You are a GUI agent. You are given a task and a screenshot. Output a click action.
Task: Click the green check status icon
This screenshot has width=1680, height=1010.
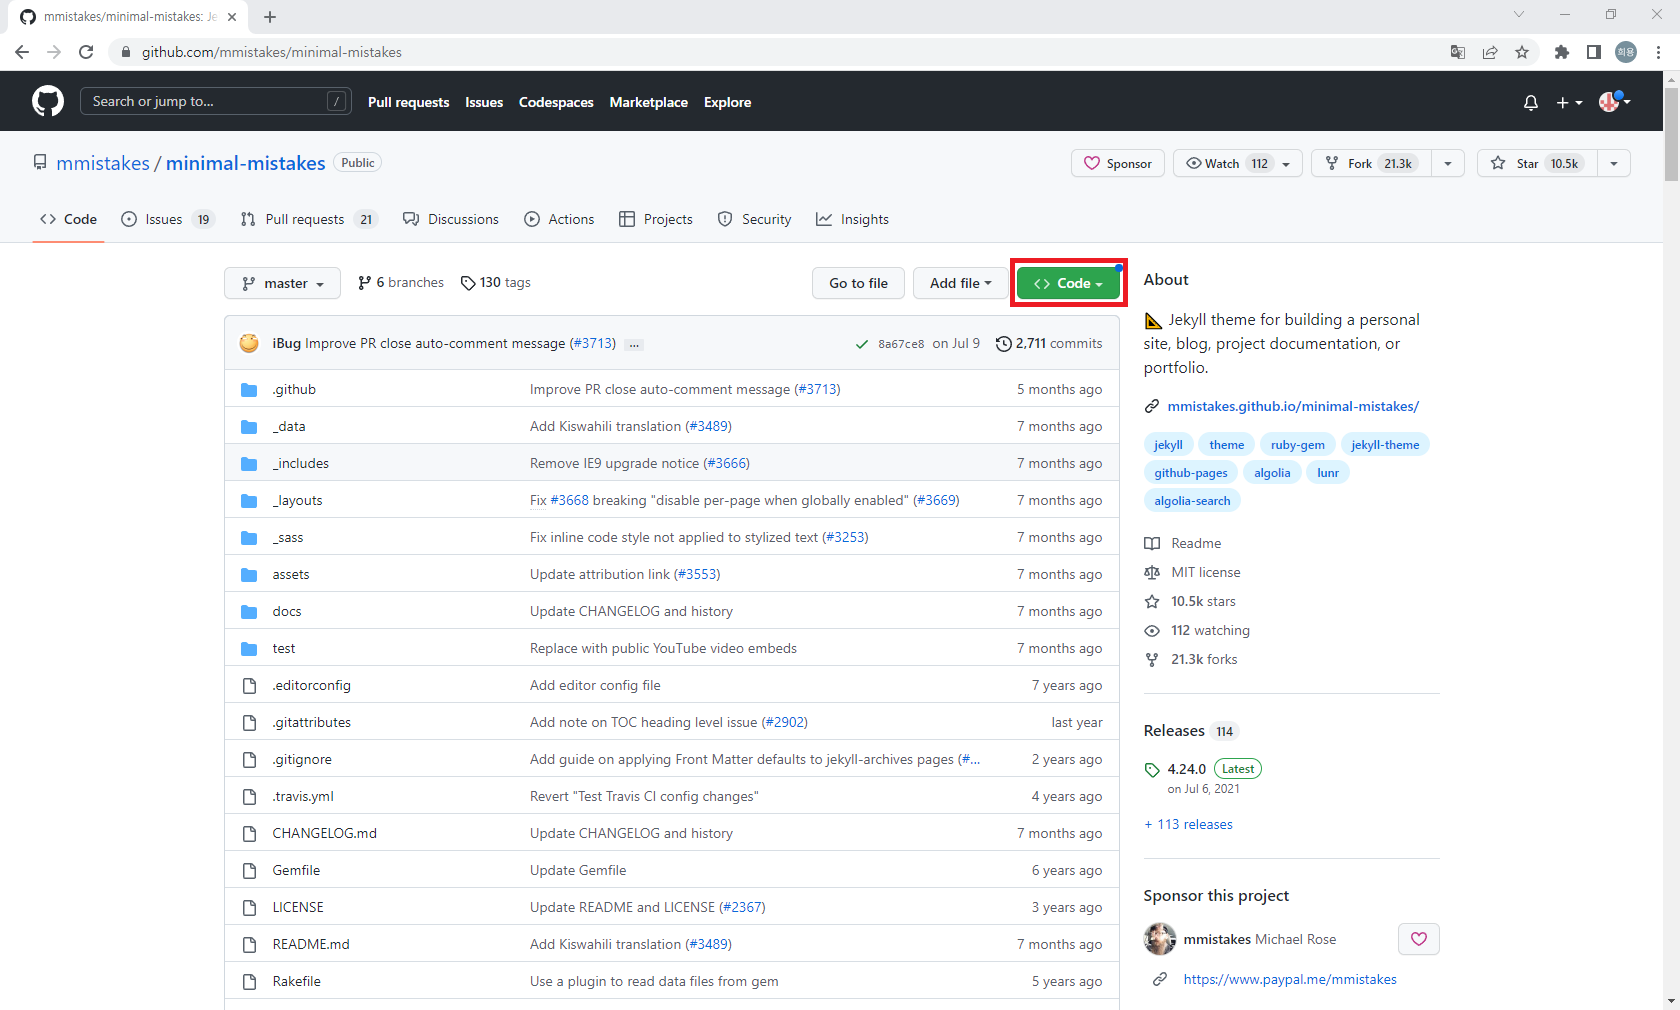click(862, 344)
